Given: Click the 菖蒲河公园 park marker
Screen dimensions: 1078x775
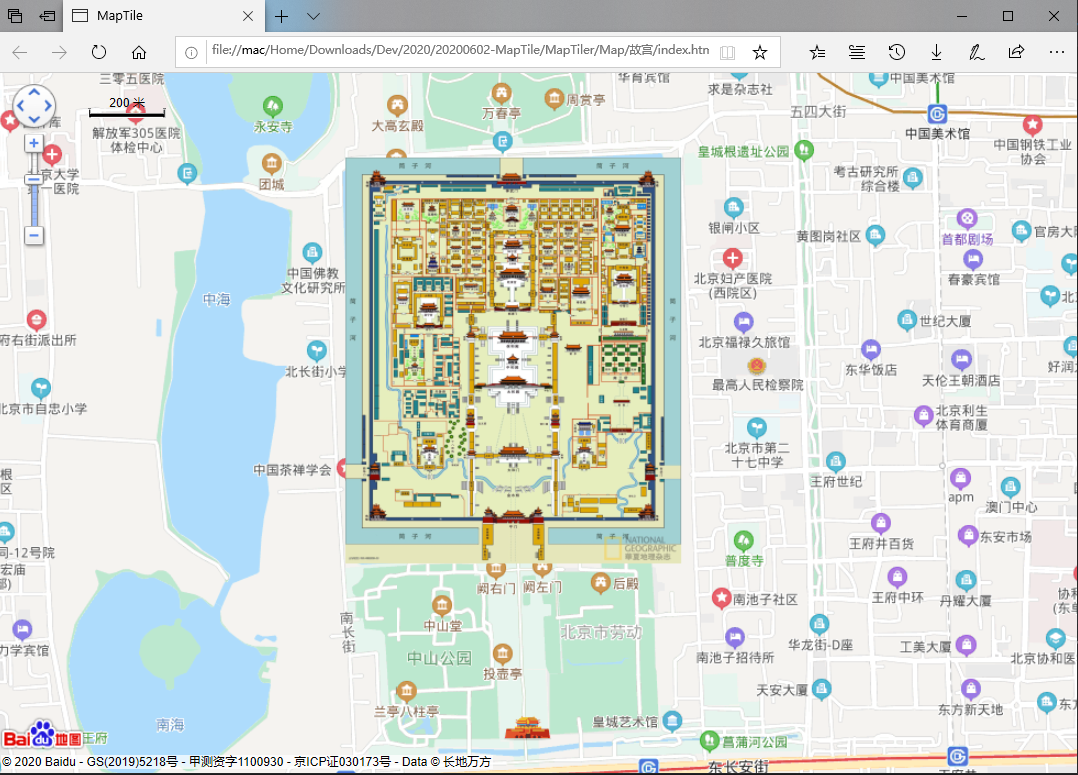Looking at the screenshot, I should click(x=710, y=741).
